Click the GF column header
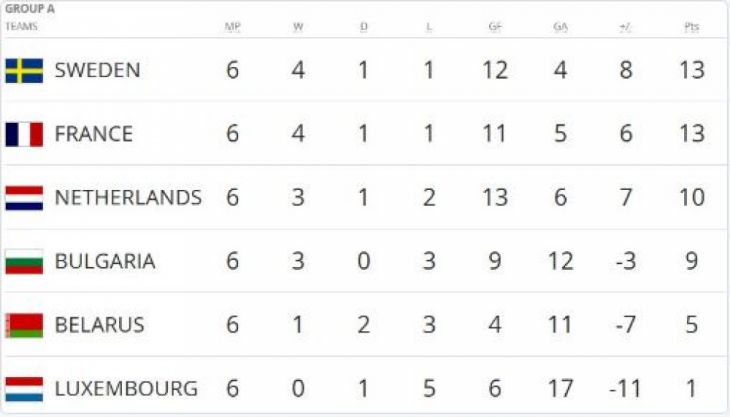 [x=495, y=27]
